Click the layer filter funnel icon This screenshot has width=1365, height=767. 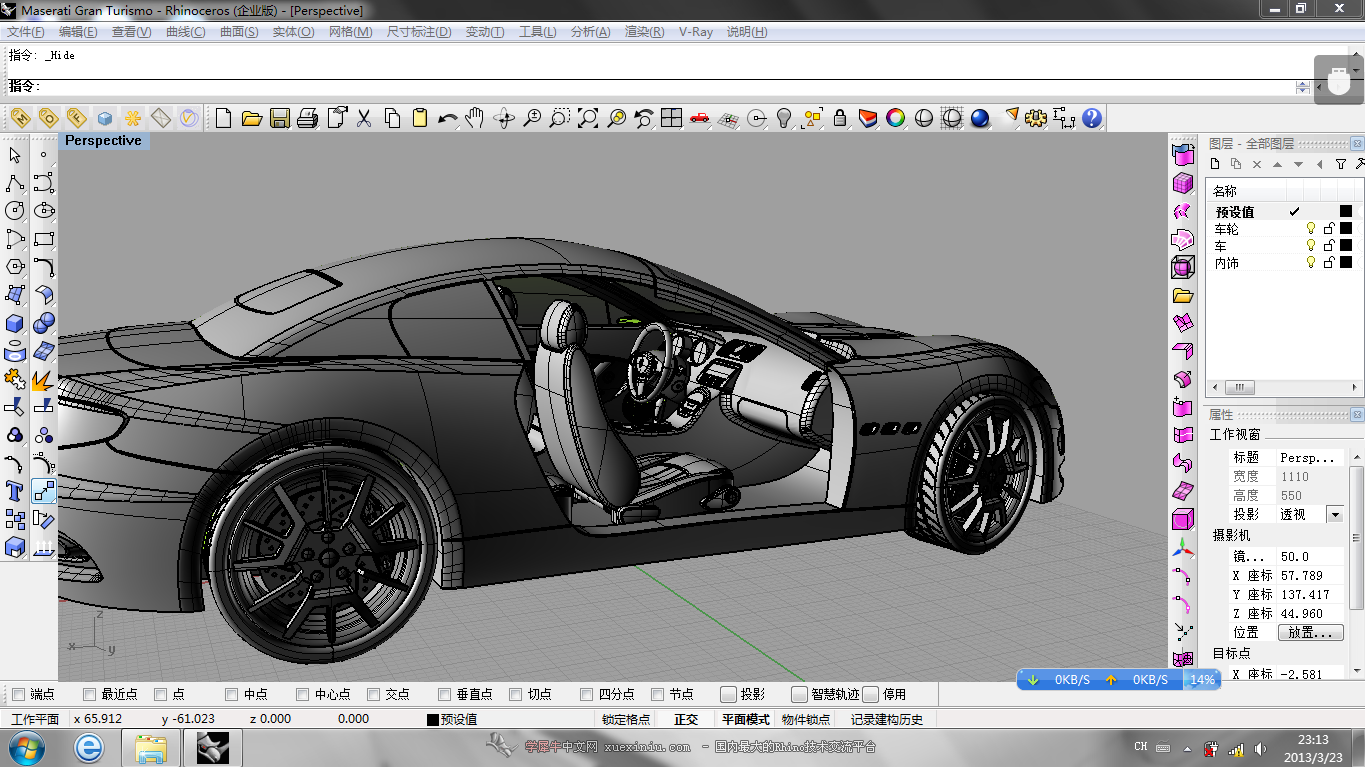coord(1341,164)
